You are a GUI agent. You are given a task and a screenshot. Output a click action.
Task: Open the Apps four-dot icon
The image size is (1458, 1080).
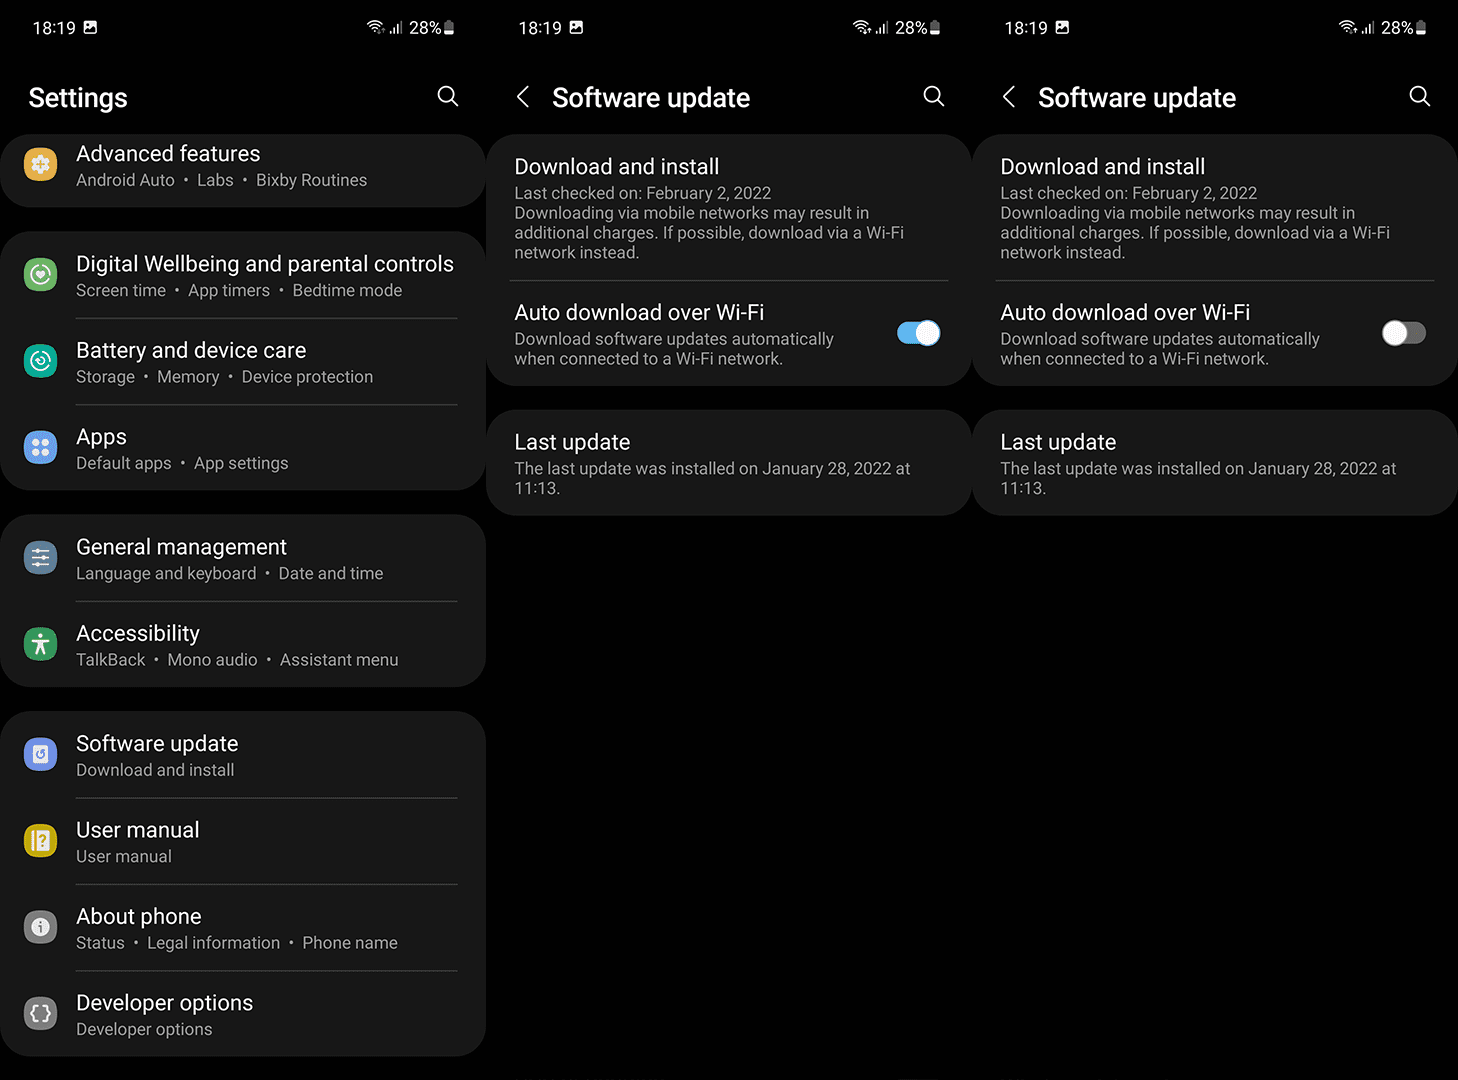(x=41, y=448)
